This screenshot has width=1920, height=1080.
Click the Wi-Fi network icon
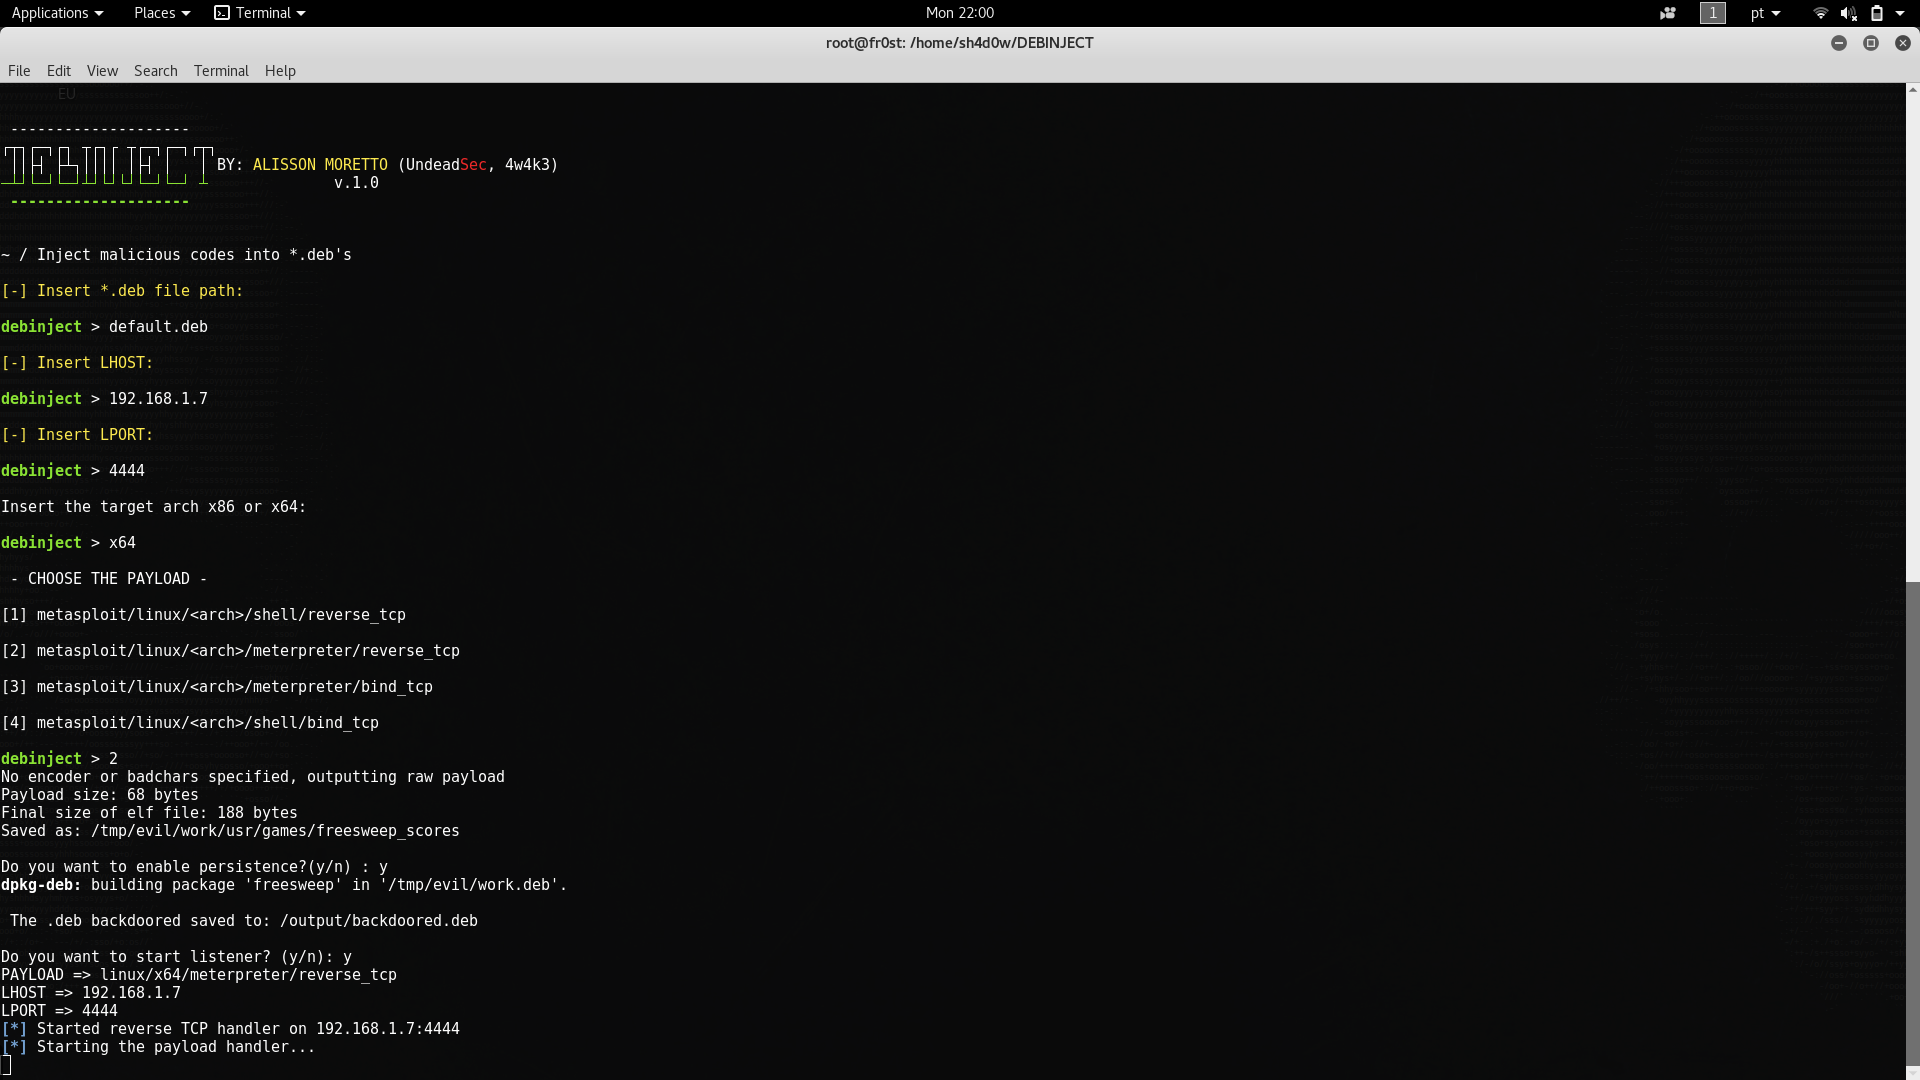(x=1820, y=13)
